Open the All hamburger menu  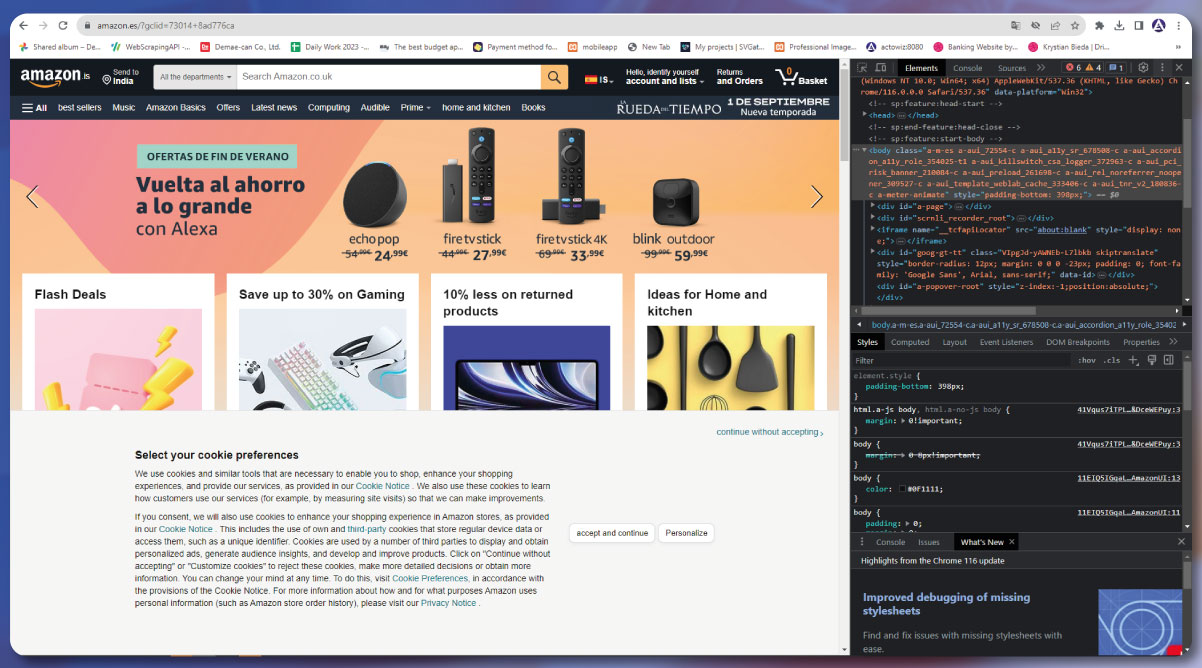[x=34, y=107]
